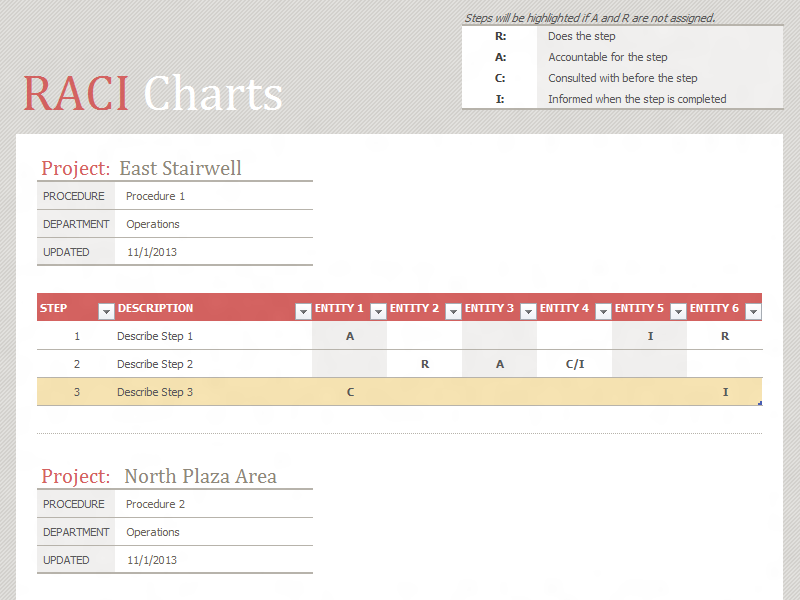Click the highlighted-steps note above legend
This screenshot has width=800, height=600.
(590, 18)
